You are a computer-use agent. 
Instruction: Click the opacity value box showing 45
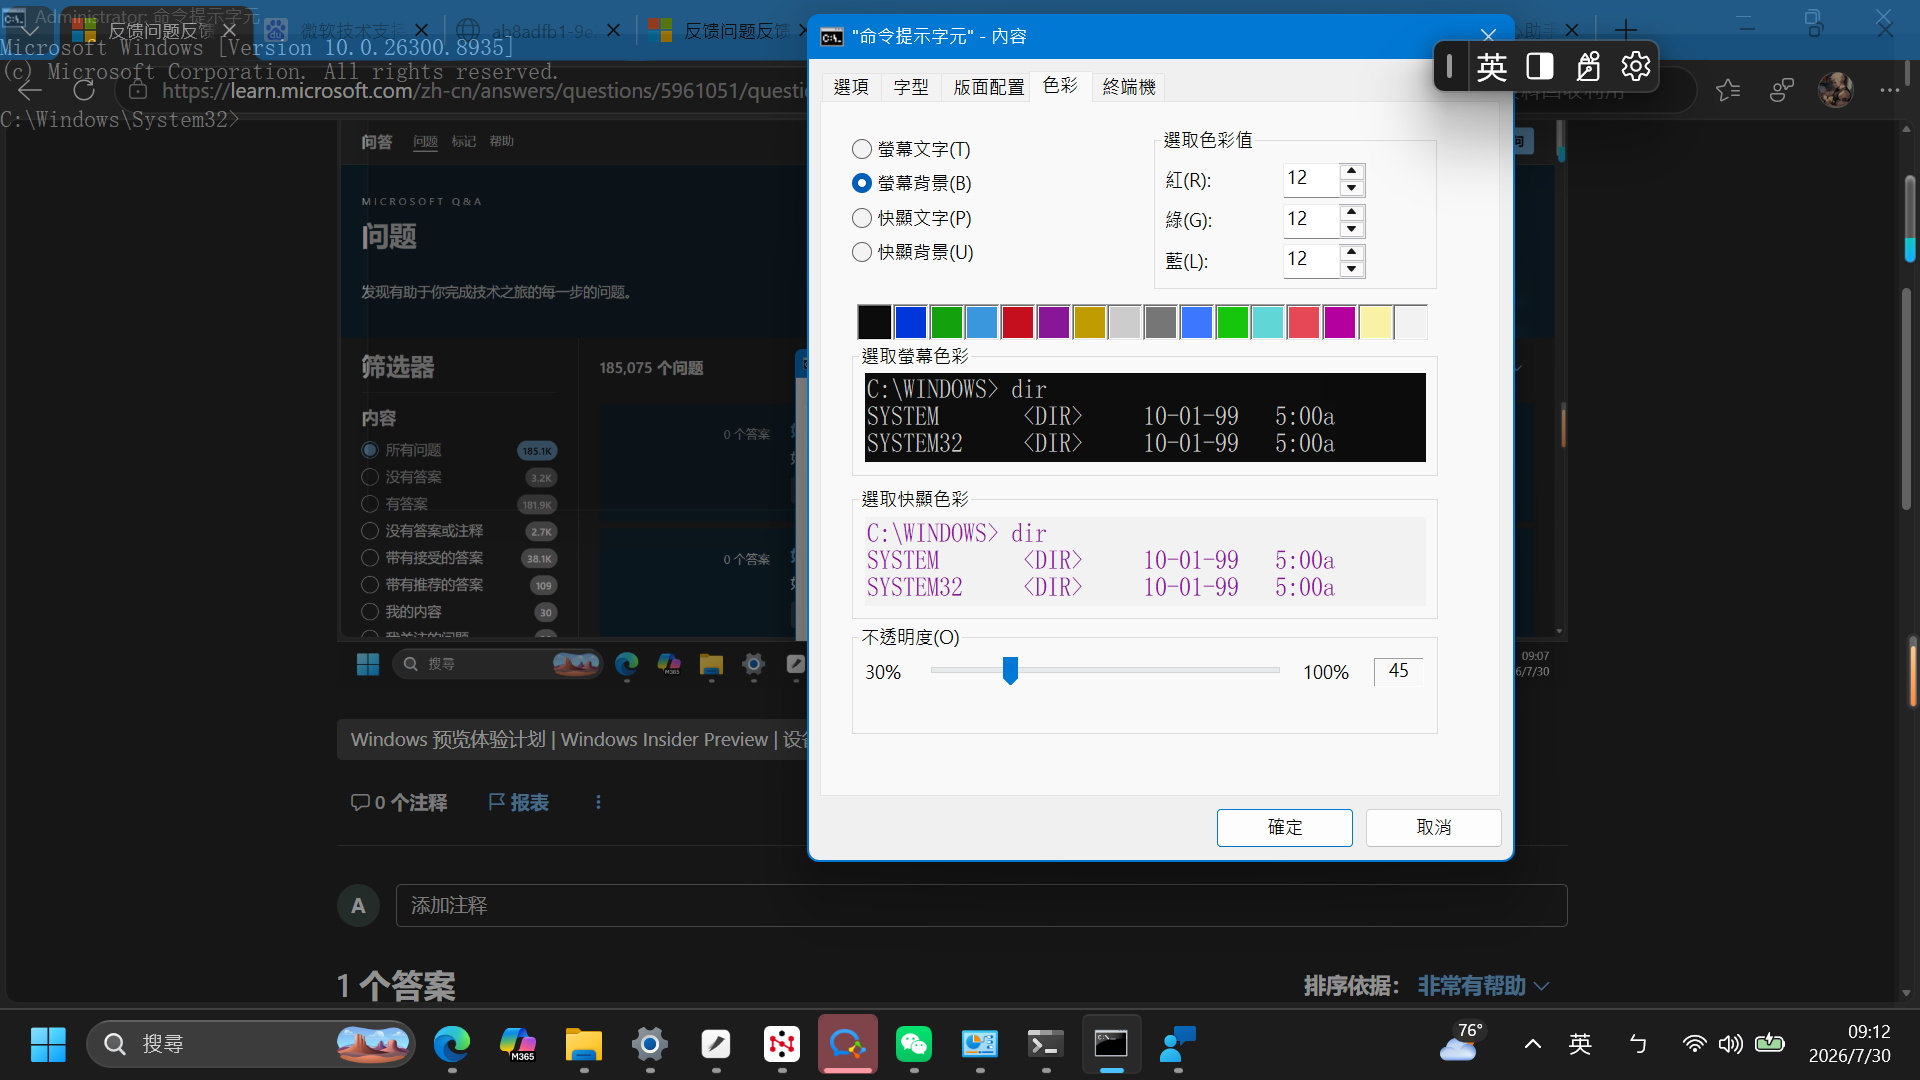[x=1398, y=671]
